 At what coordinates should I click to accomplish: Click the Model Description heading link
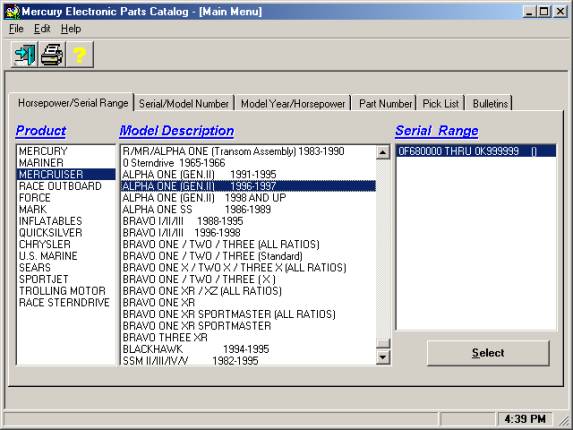pos(177,131)
